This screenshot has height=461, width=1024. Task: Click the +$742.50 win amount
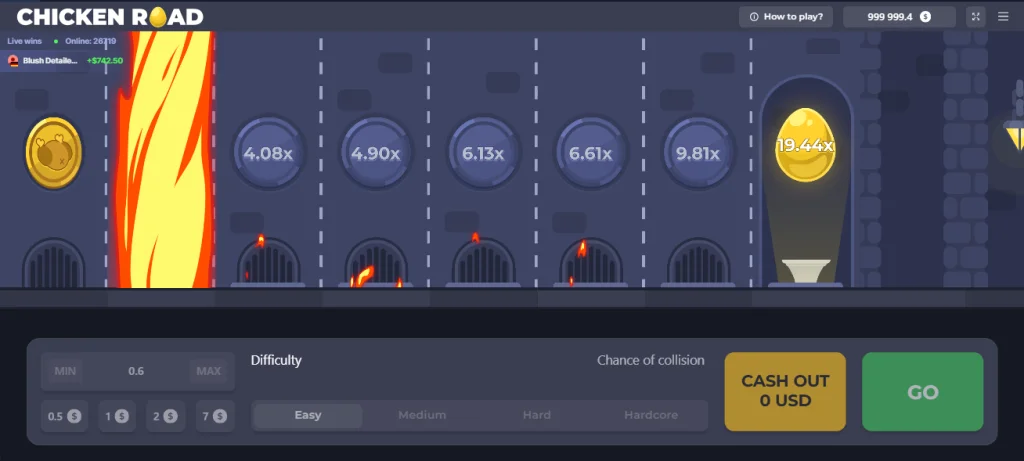tap(104, 61)
